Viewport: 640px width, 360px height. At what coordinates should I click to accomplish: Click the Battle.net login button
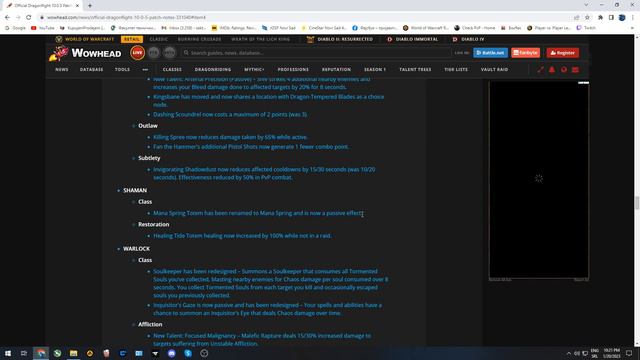pos(490,53)
